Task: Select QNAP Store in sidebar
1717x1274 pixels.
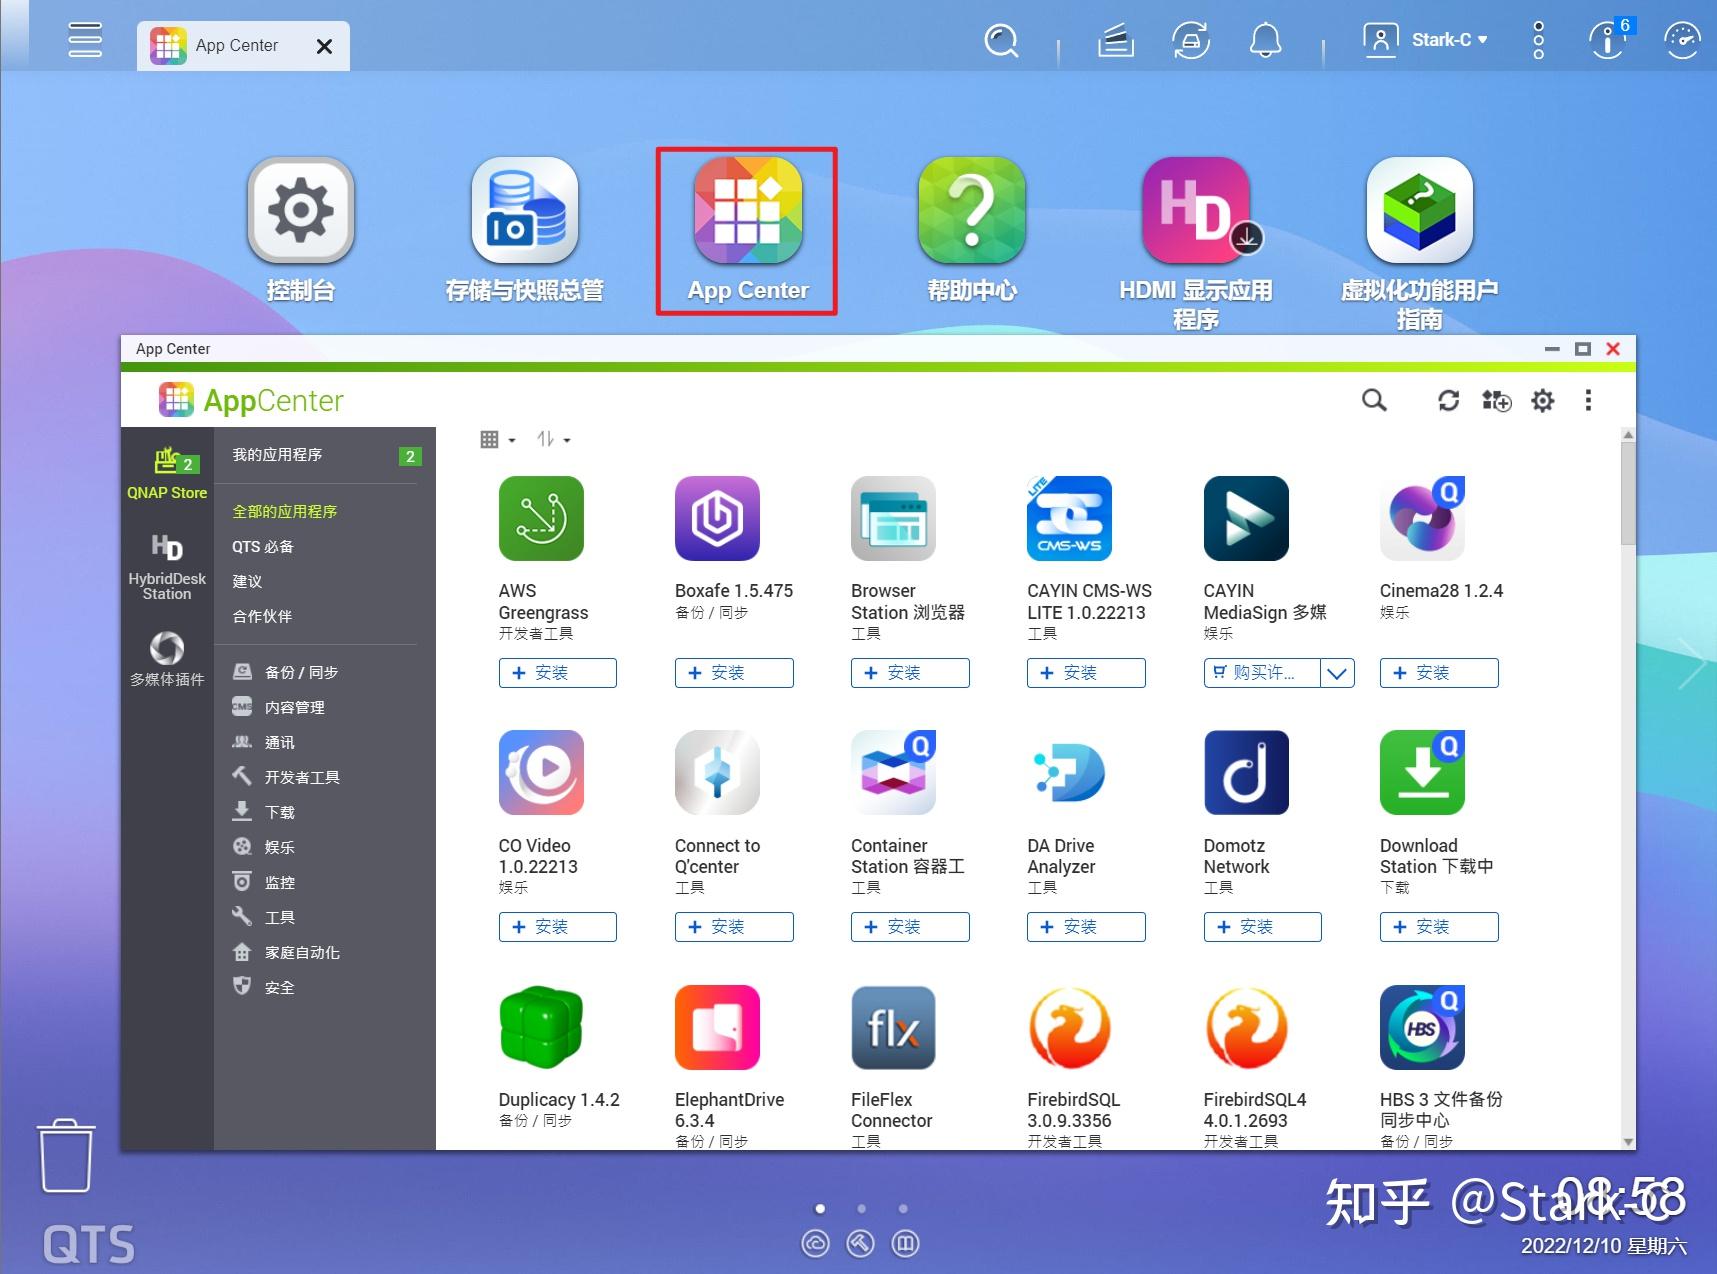Action: pos(167,474)
